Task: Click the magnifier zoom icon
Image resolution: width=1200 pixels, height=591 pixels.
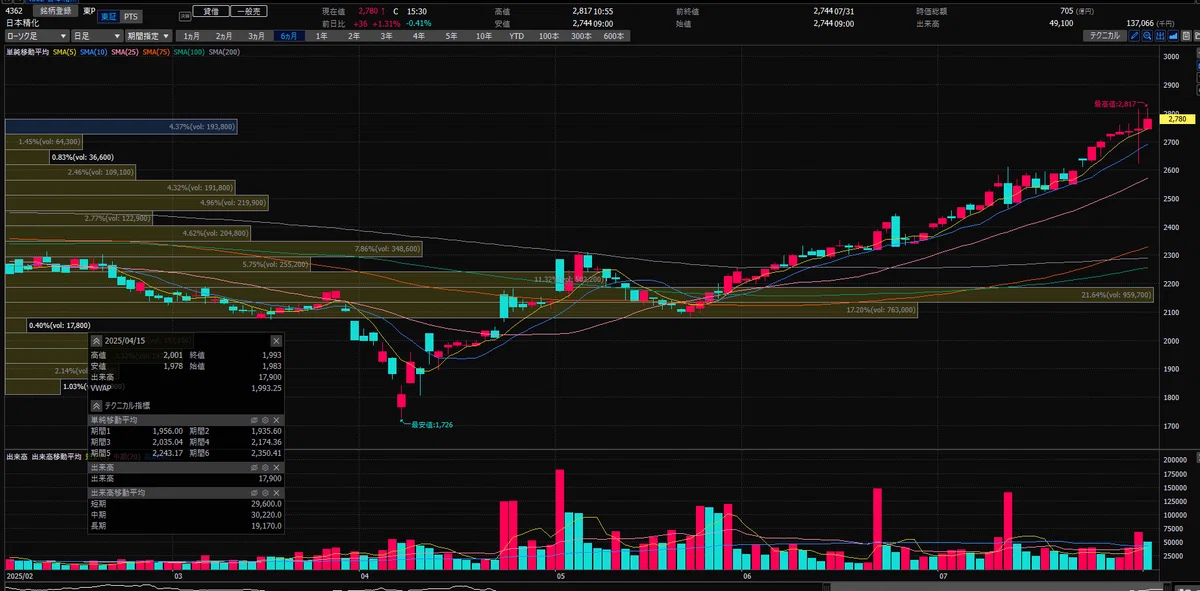Action: [1147, 35]
